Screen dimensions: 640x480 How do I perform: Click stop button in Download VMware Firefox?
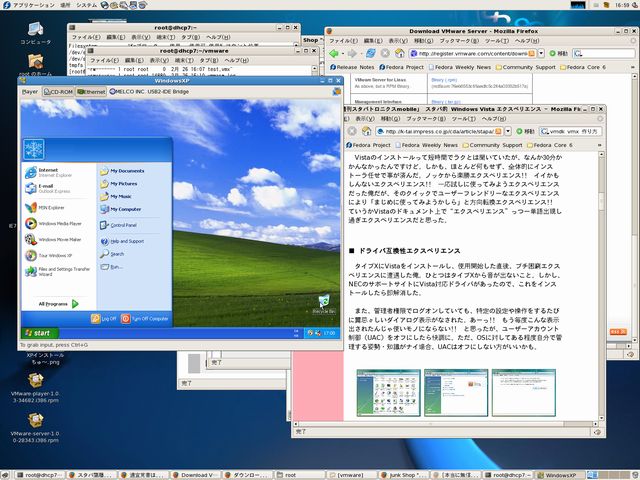click(385, 53)
